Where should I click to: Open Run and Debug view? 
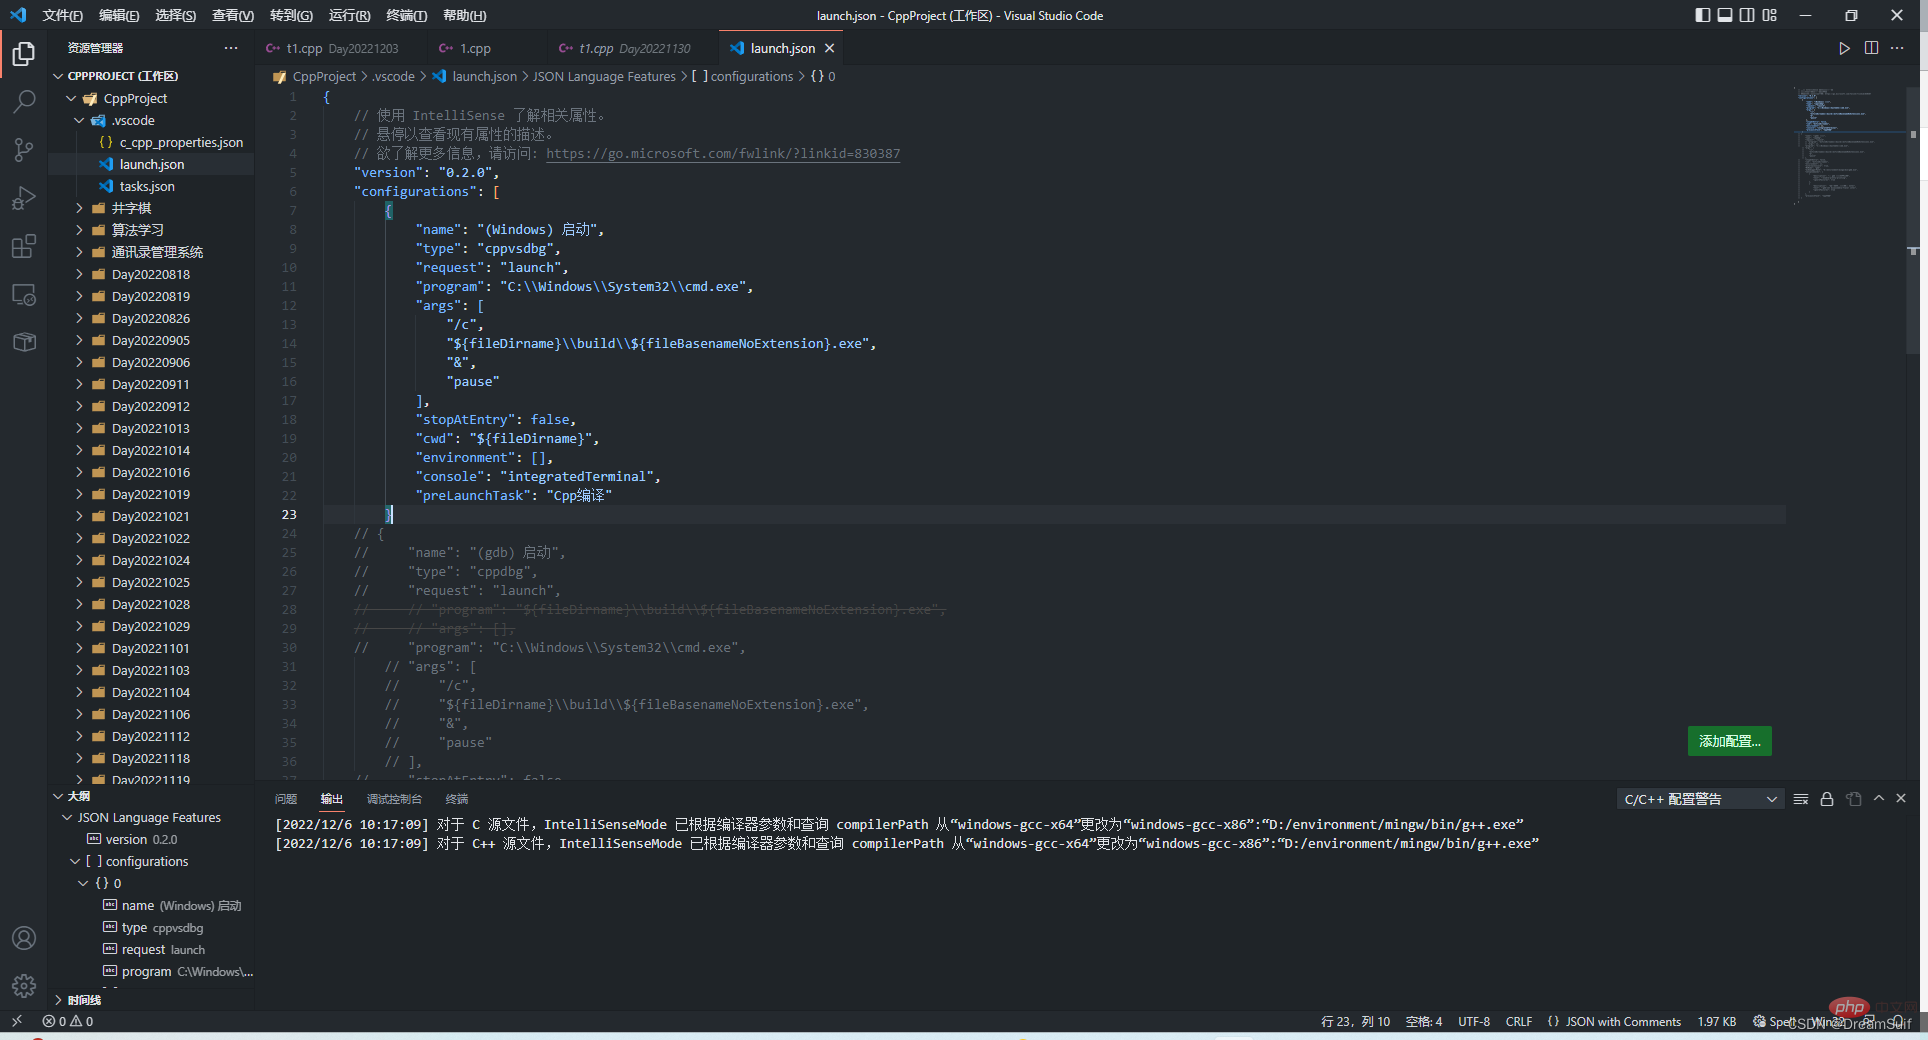24,198
